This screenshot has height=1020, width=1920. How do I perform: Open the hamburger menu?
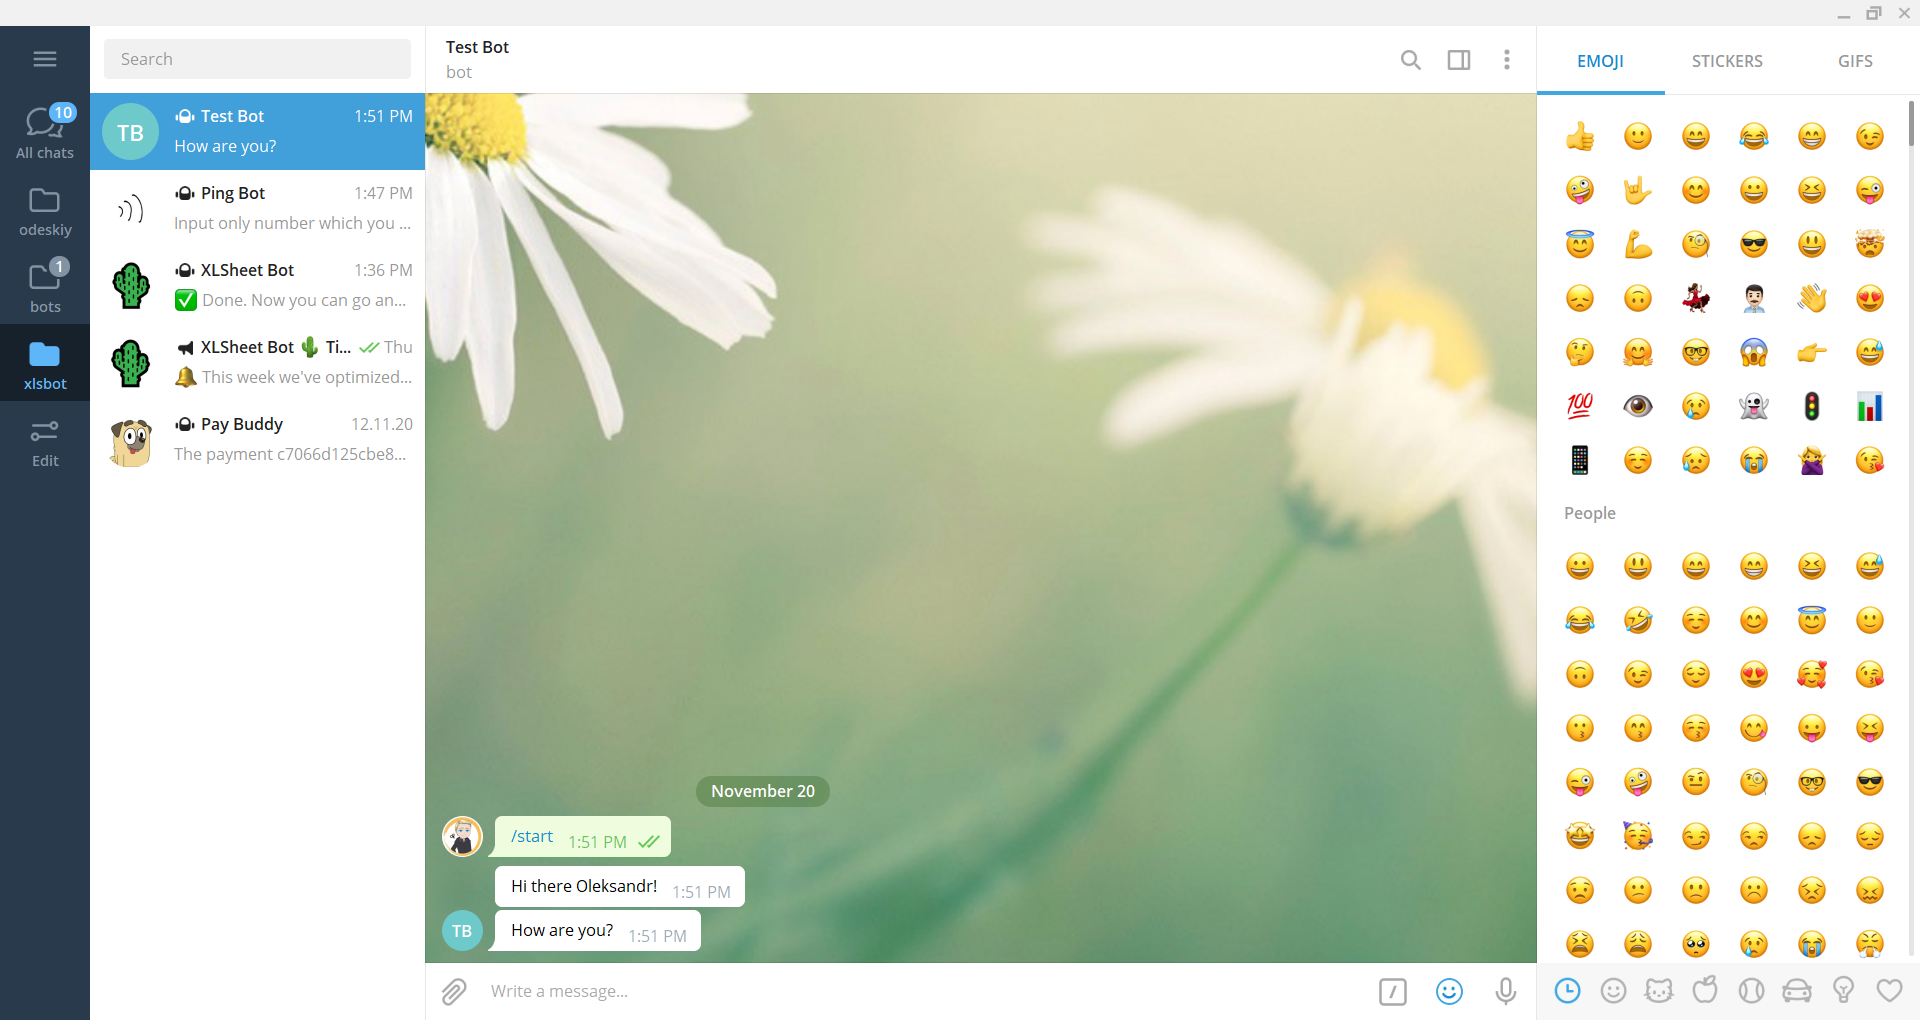click(x=45, y=59)
